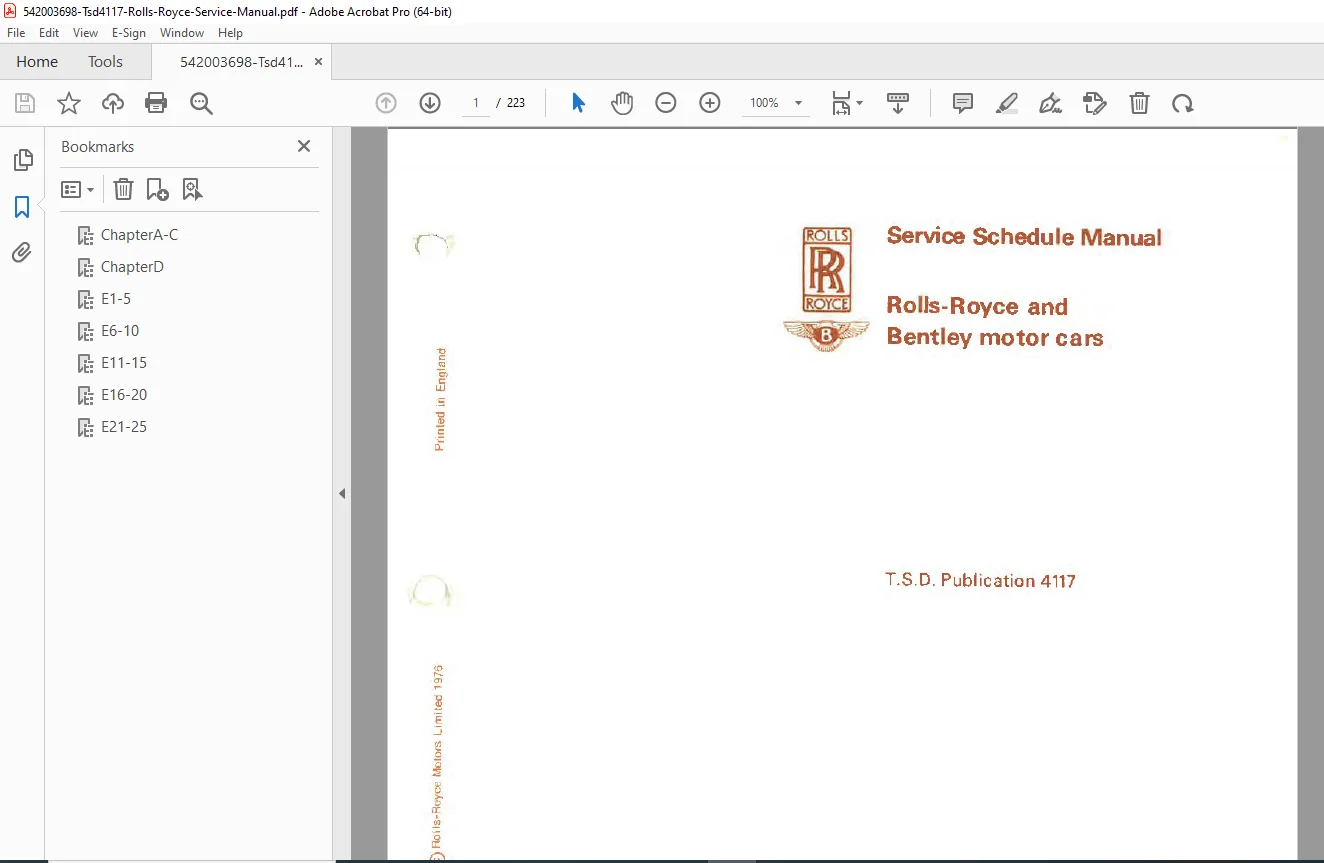The height and width of the screenshot is (863, 1324).
Task: Close the 542003698-Tsd41 document tab
Action: 318,62
